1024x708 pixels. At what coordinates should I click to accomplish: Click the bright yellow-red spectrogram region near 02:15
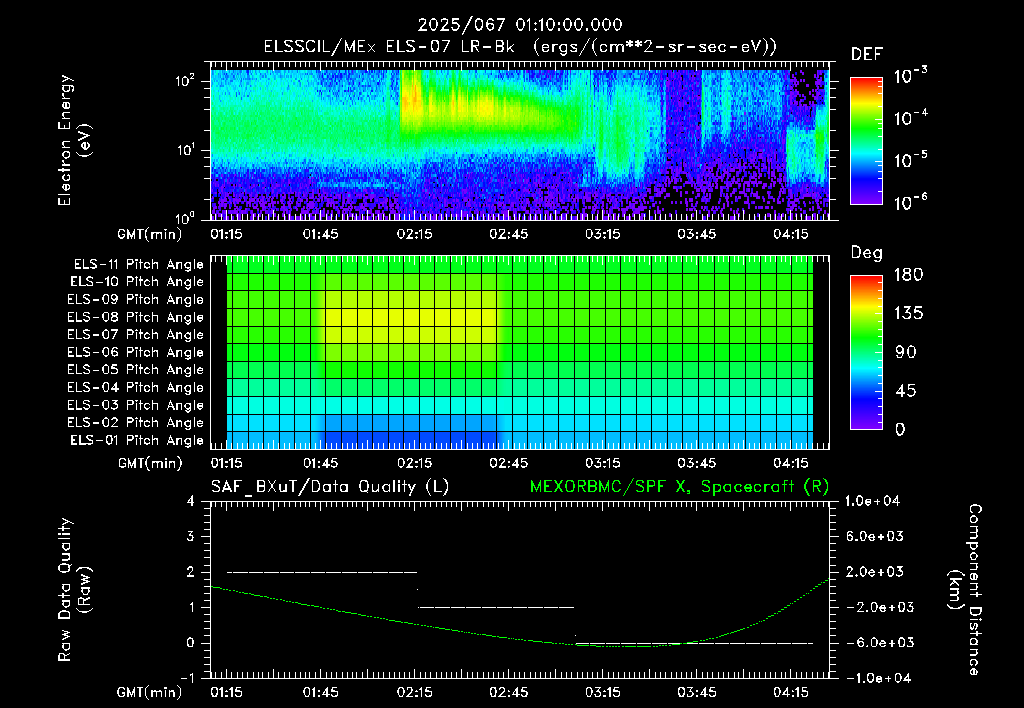click(x=413, y=101)
